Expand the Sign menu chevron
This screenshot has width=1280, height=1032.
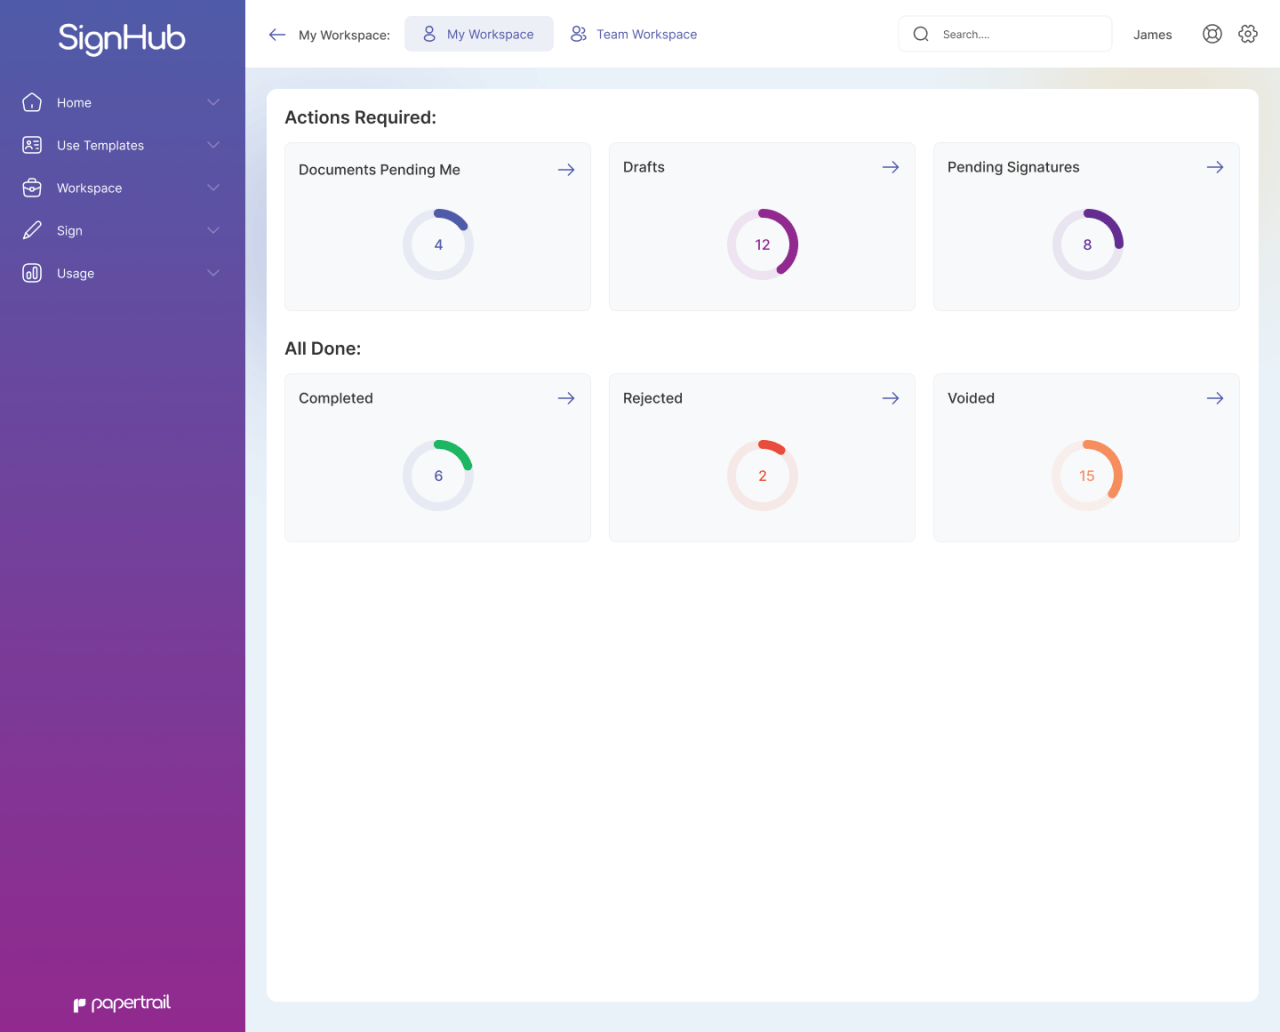pyautogui.click(x=213, y=230)
